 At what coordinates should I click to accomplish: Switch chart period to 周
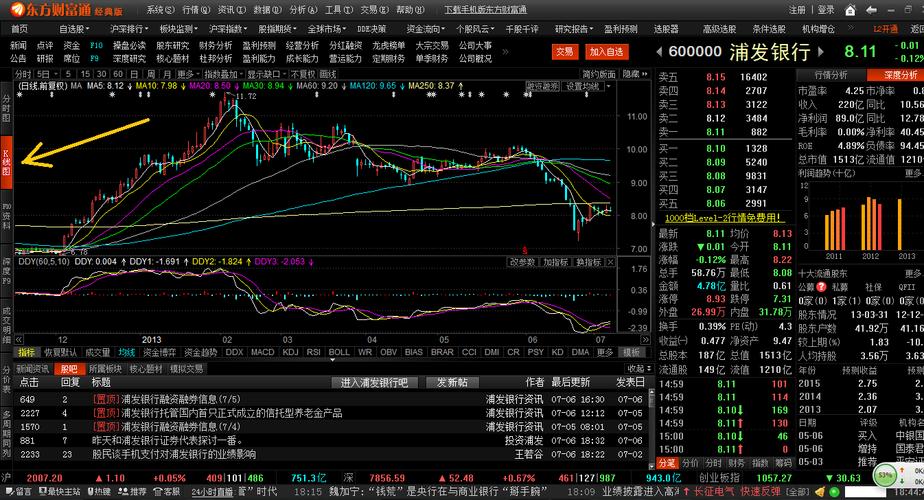tap(151, 74)
